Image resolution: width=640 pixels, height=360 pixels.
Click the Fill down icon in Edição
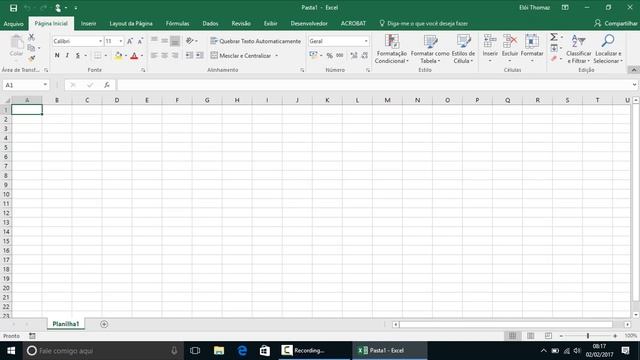[x=554, y=48]
